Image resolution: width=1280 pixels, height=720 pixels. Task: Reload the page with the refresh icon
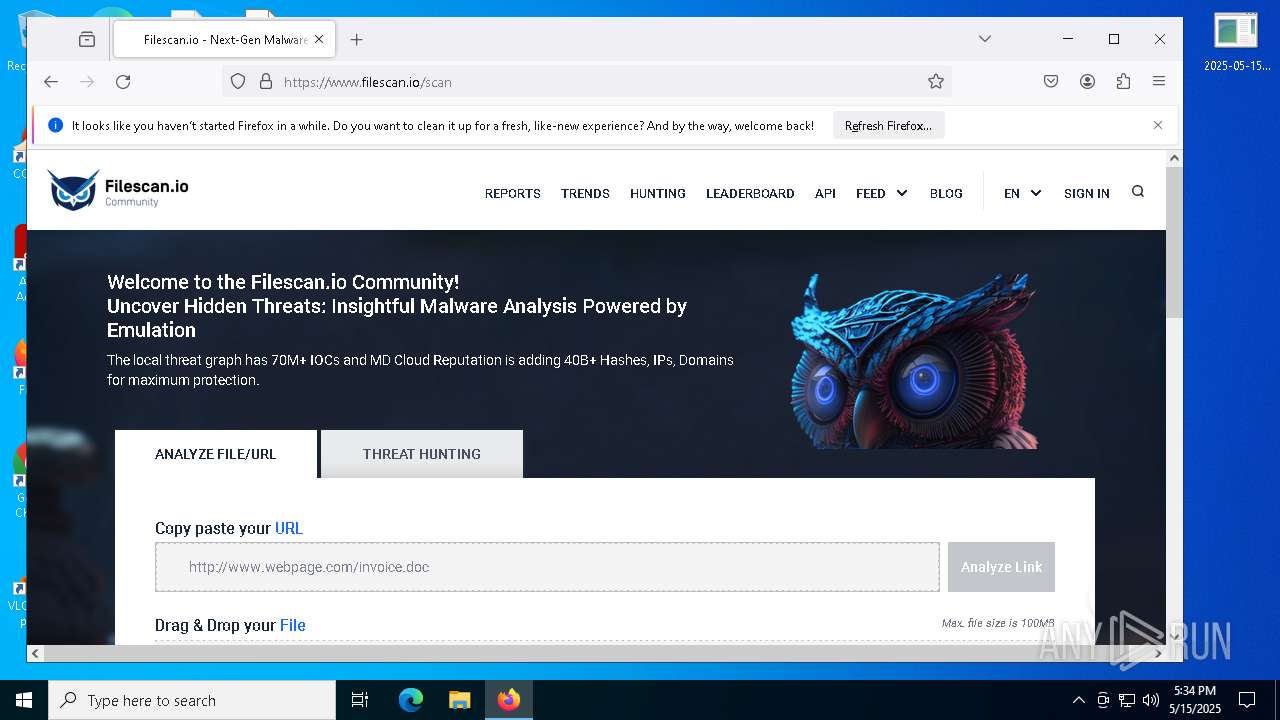tap(123, 82)
